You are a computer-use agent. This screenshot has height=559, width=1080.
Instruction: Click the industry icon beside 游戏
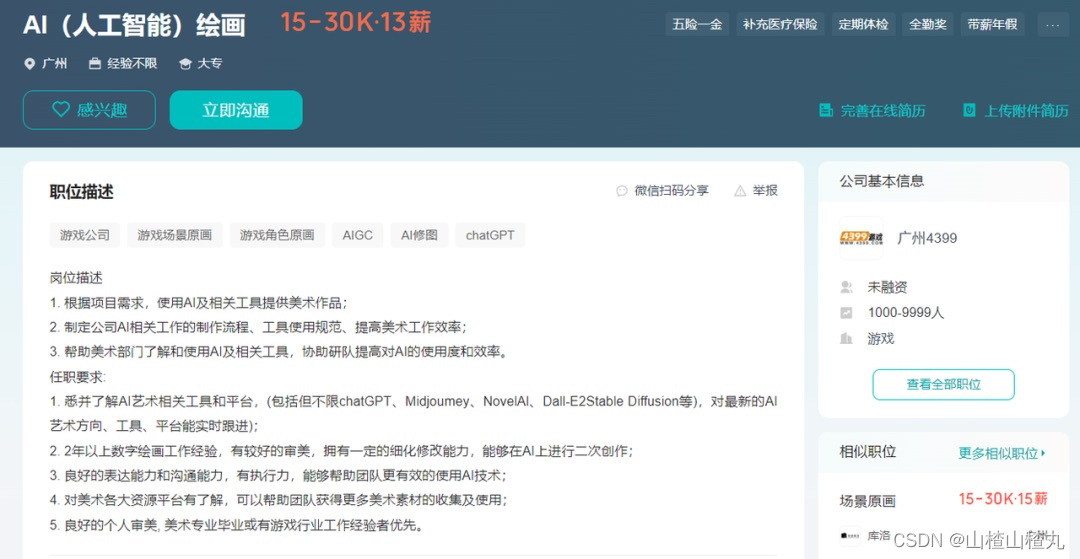tap(847, 338)
